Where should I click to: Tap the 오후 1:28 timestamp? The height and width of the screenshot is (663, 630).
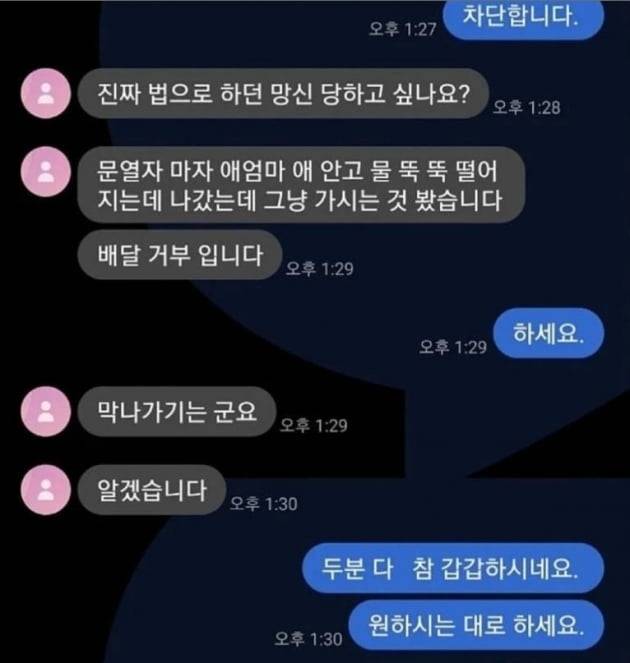point(526,107)
